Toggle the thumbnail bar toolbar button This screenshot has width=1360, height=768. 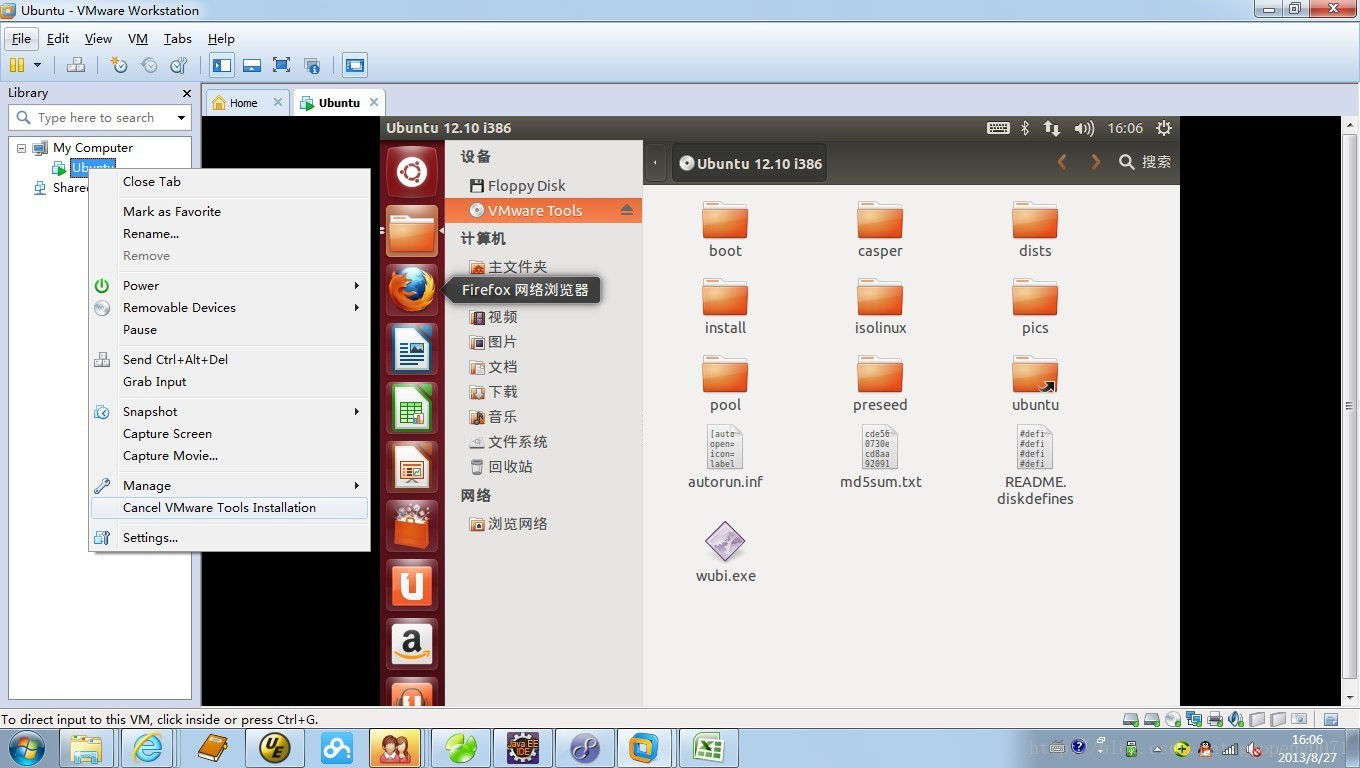pos(252,65)
